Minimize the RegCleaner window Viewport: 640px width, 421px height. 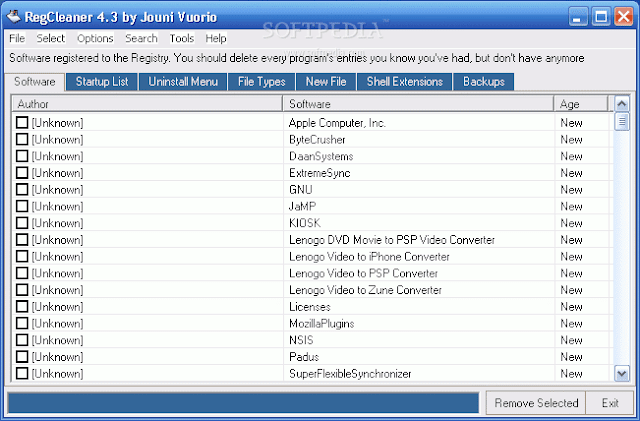578,17
